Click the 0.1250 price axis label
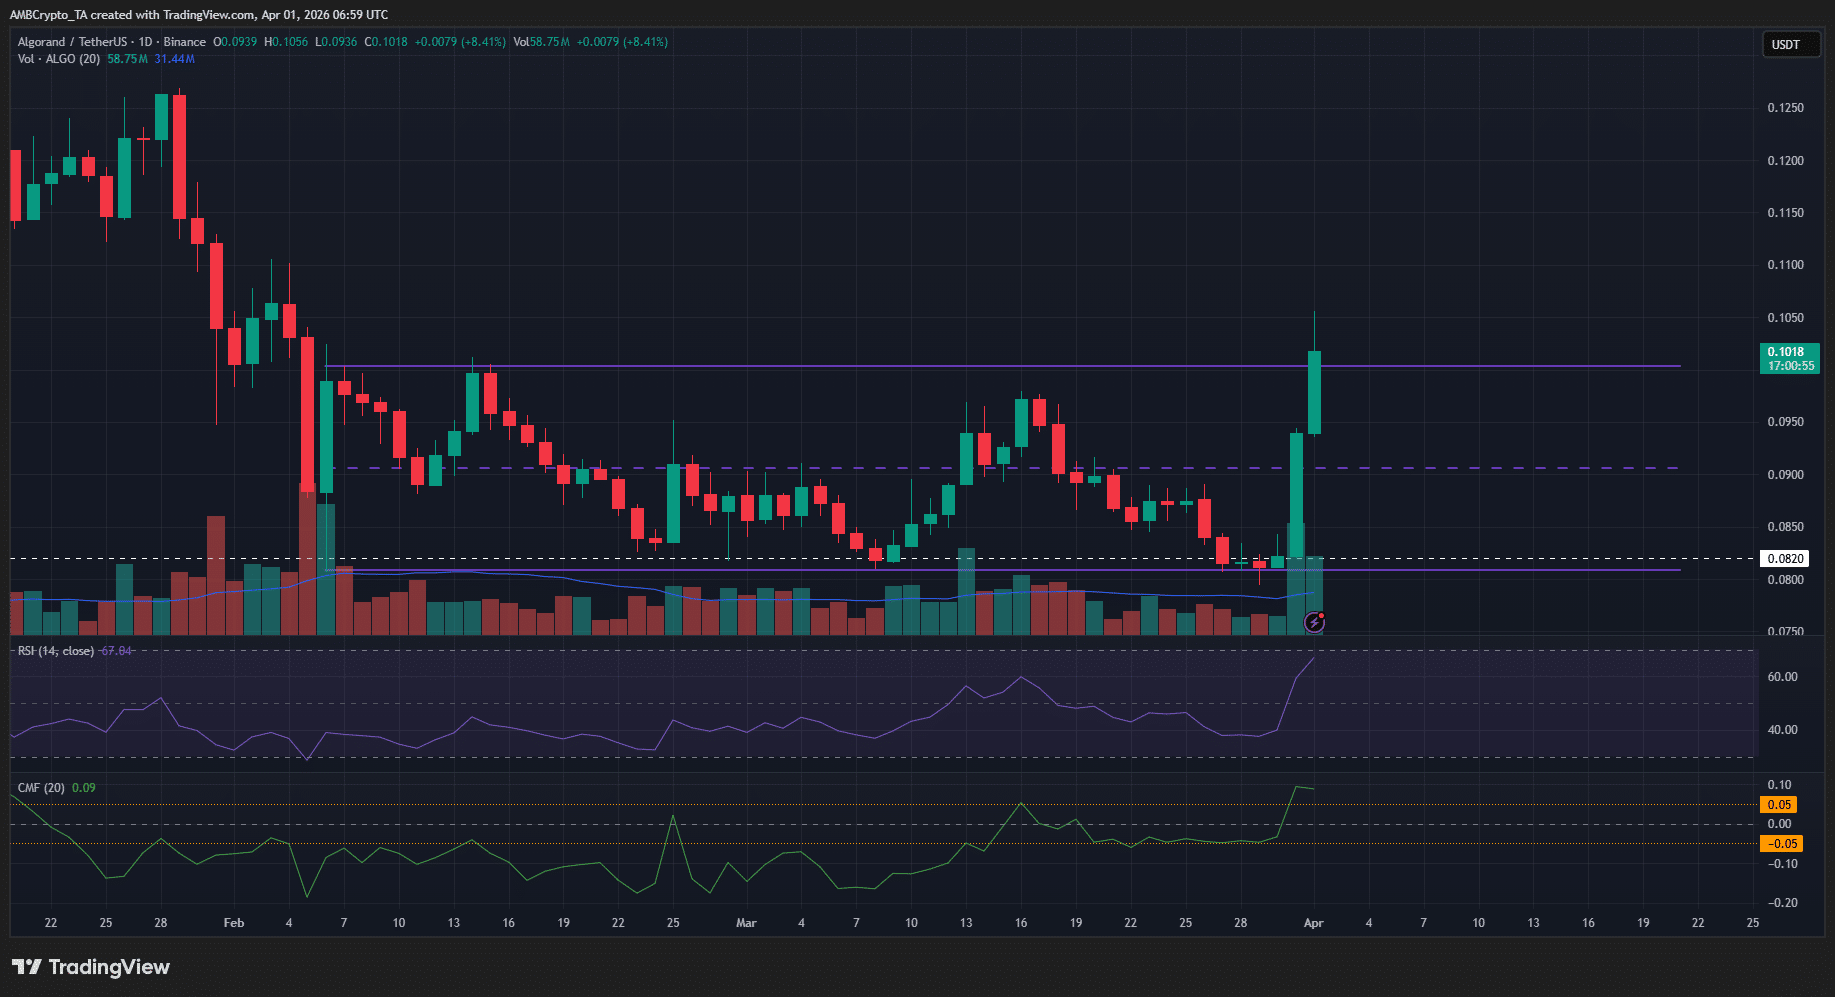This screenshot has width=1835, height=997. click(x=1785, y=108)
